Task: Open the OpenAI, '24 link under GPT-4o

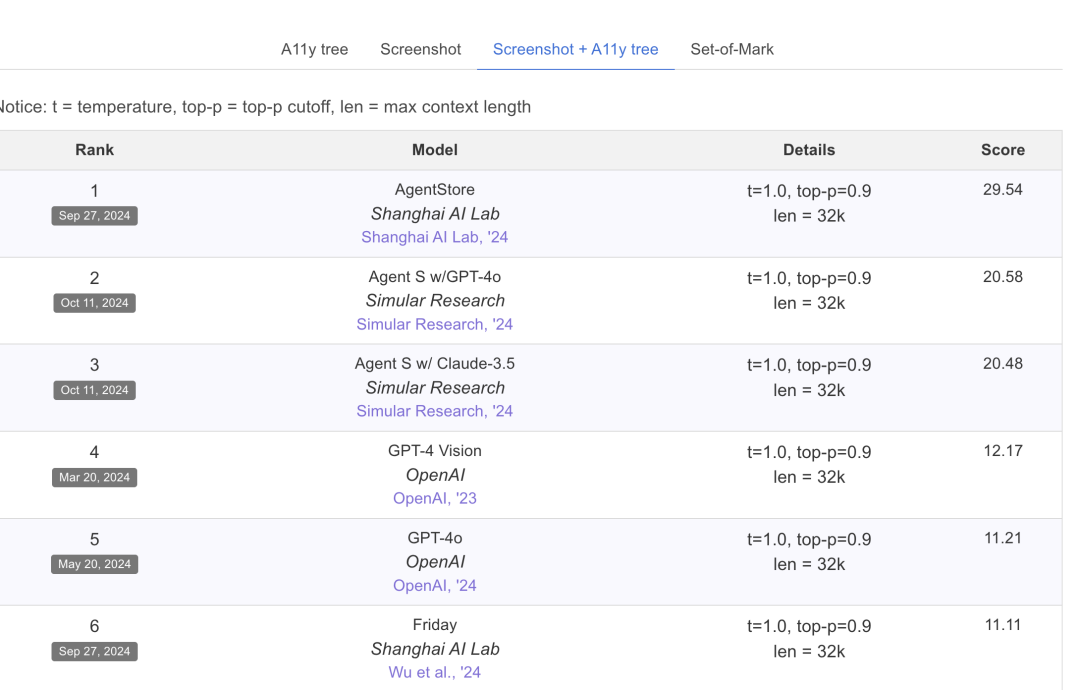Action: tap(434, 585)
